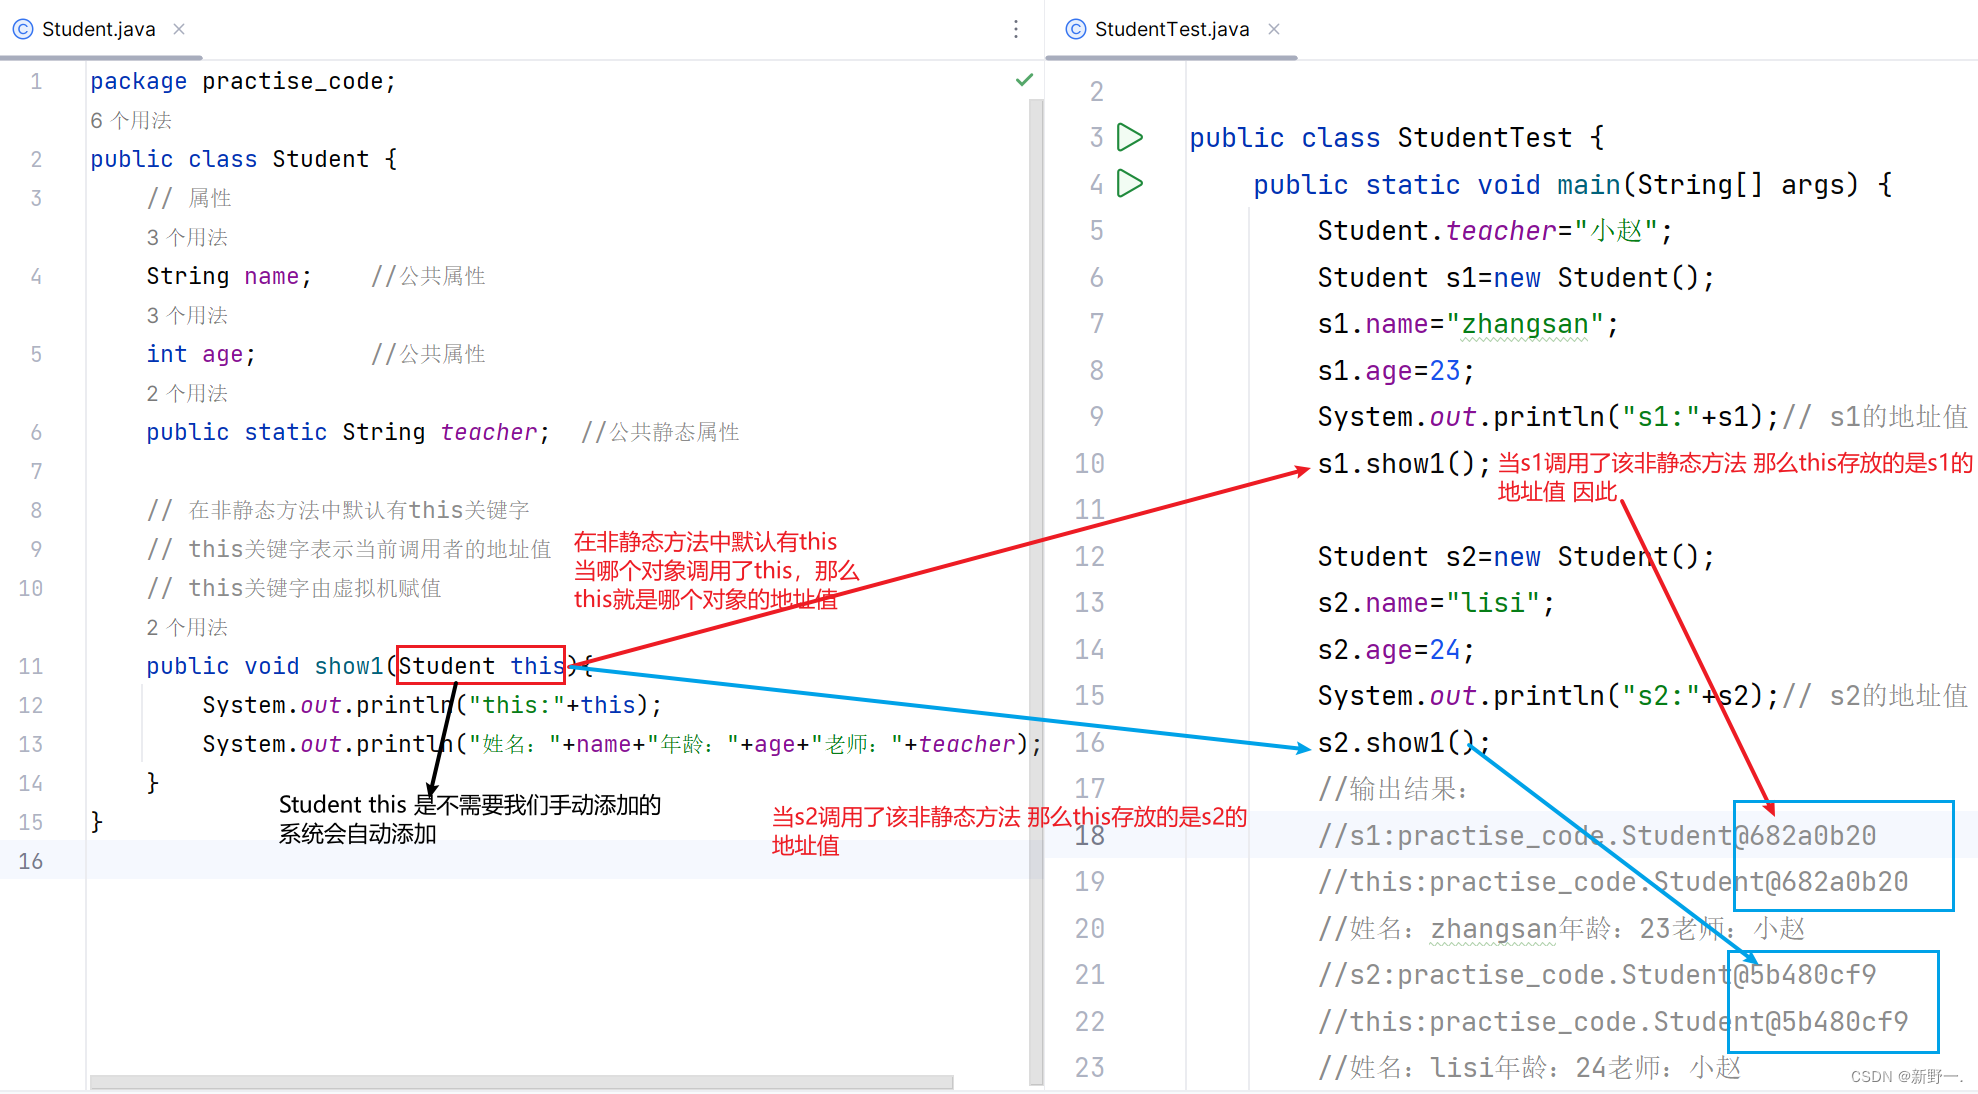Image resolution: width=1978 pixels, height=1094 pixels.
Task: Run the StudentTest class via the gutter play icon
Action: click(x=1129, y=137)
